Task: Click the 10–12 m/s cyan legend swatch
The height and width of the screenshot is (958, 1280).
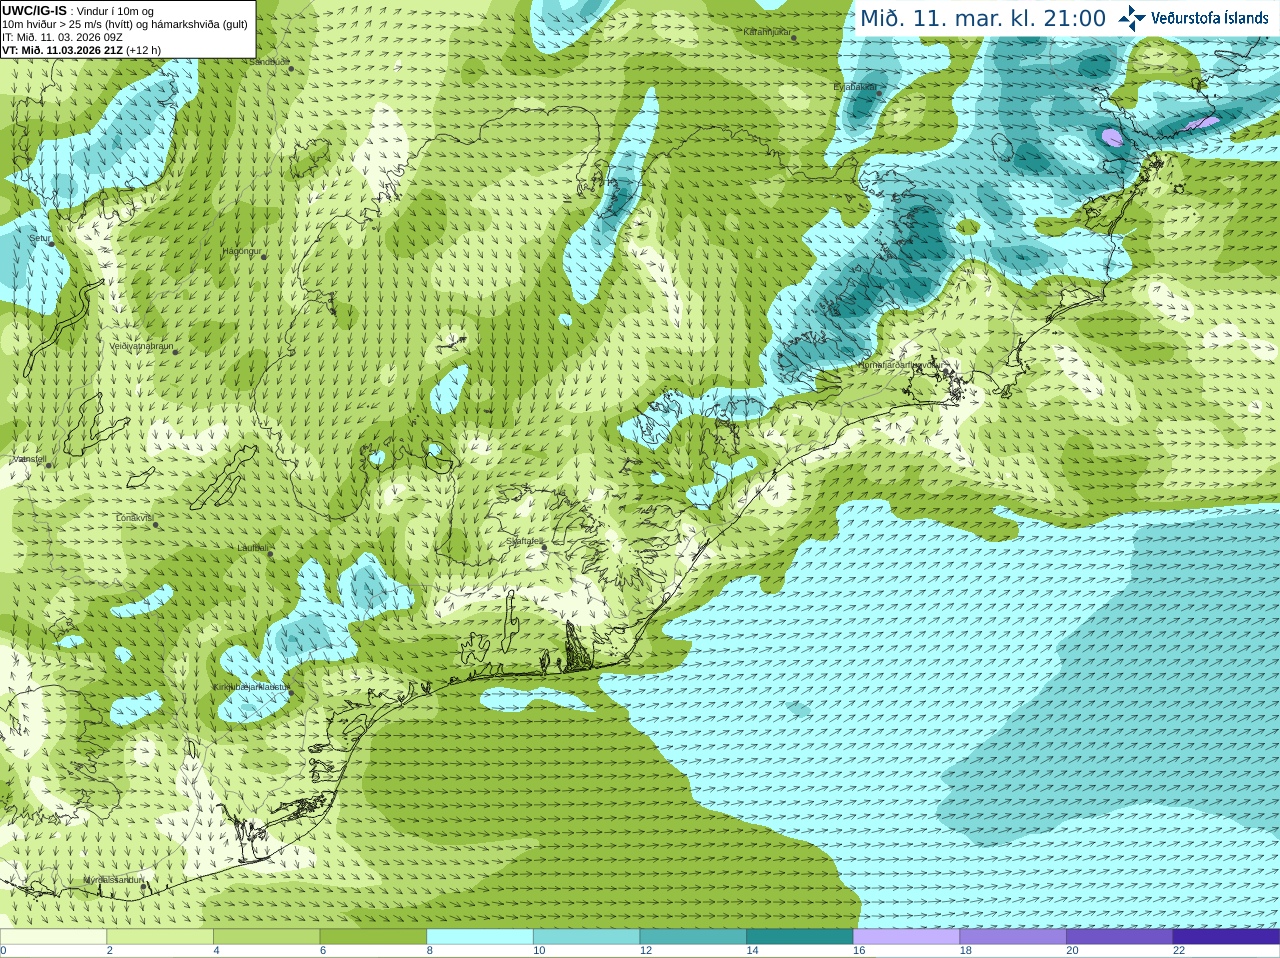Action: coord(586,937)
